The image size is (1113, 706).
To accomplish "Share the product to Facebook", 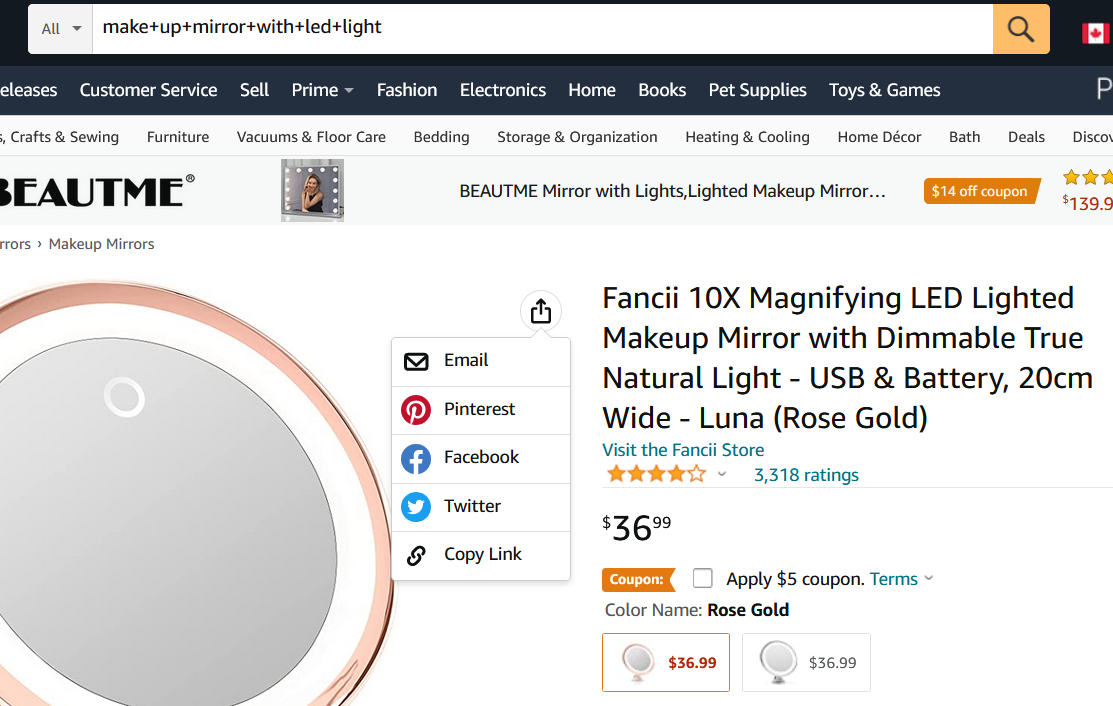I will (481, 457).
